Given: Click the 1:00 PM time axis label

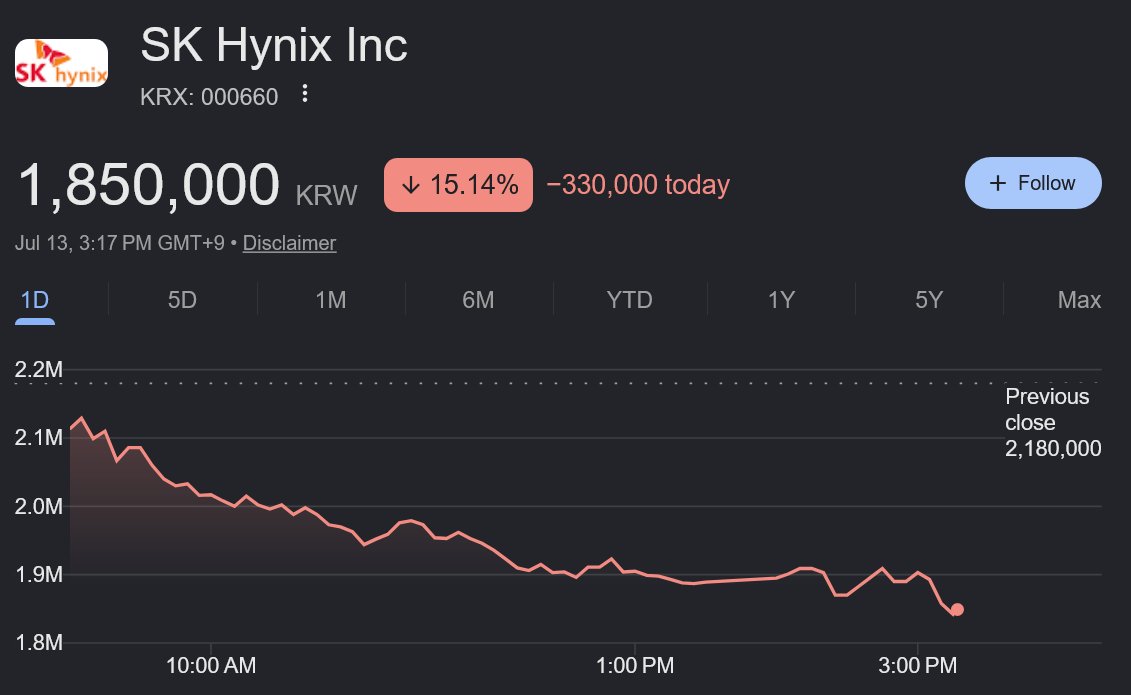Looking at the screenshot, I should (635, 665).
